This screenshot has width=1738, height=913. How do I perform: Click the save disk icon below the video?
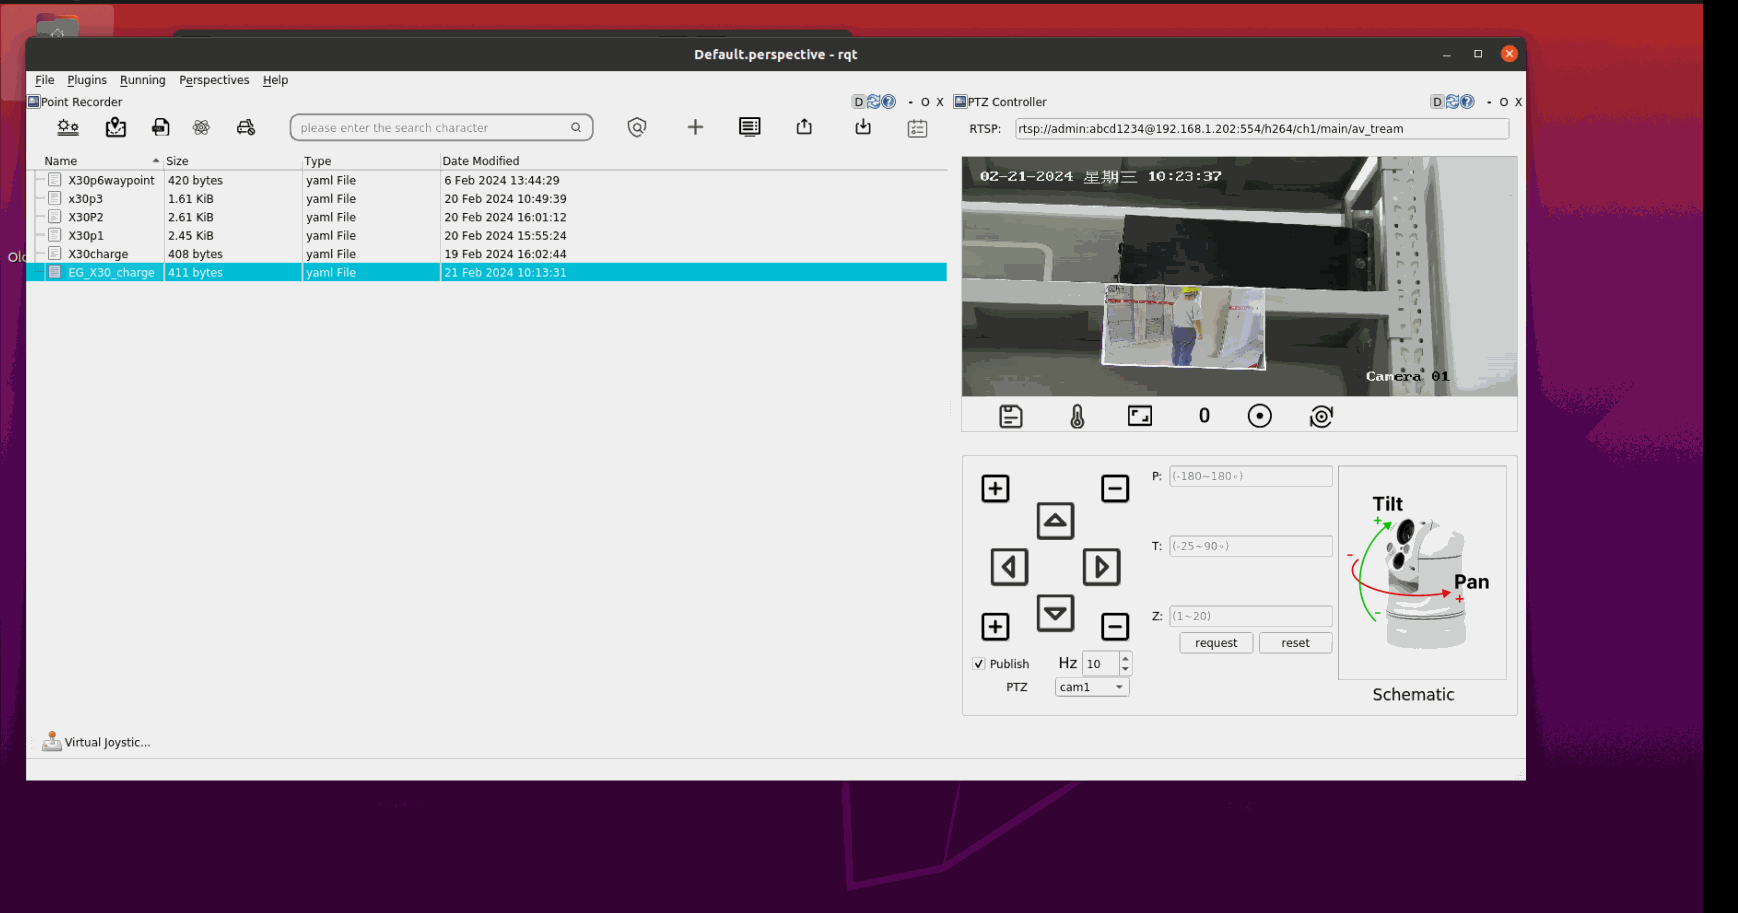click(1011, 416)
